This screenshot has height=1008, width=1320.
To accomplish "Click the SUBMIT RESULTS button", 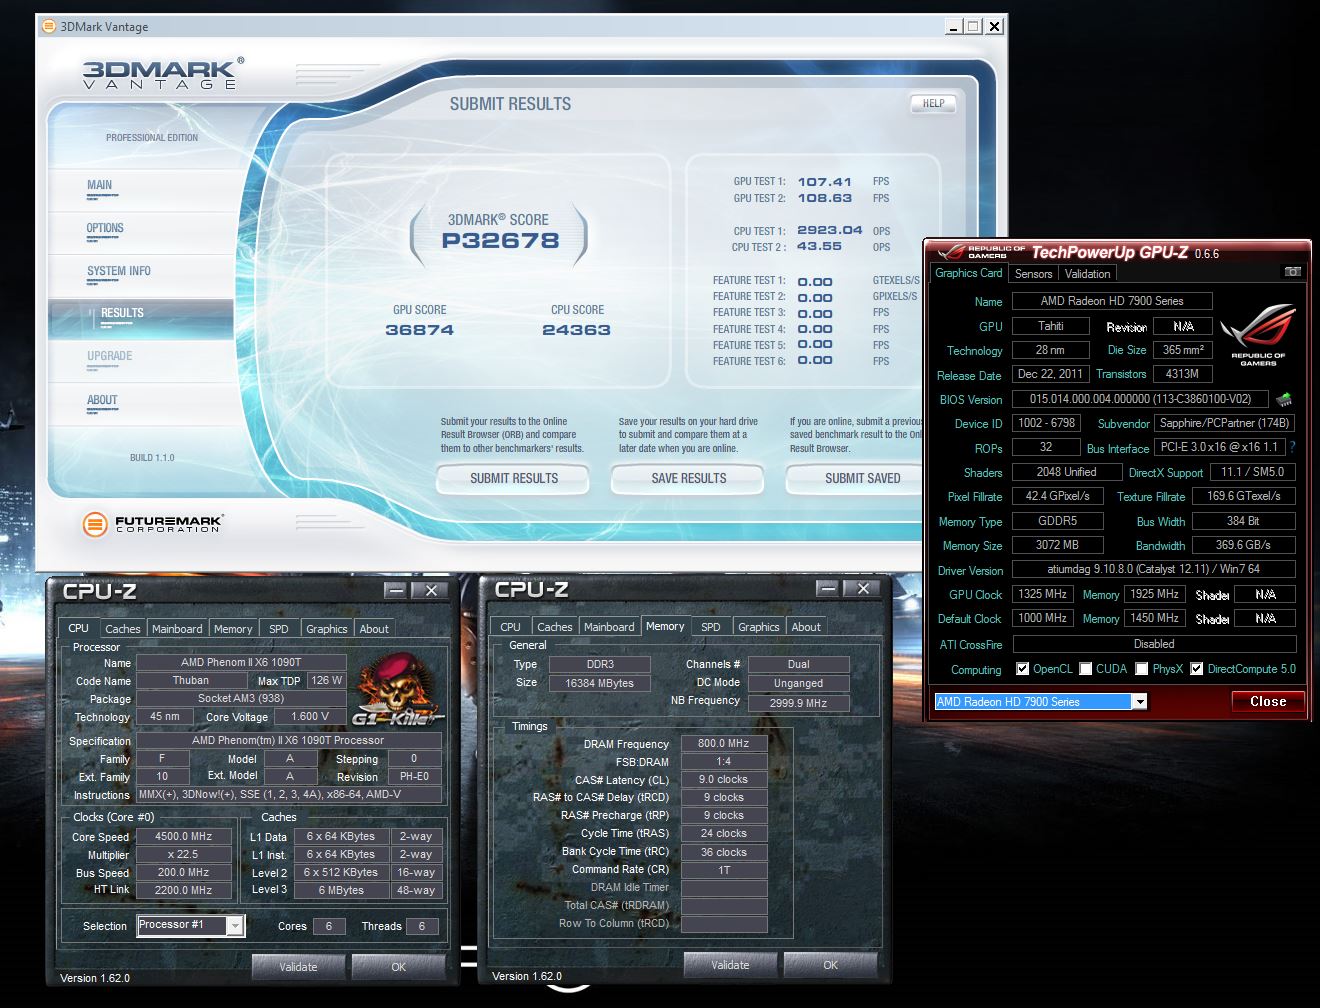I will (514, 478).
